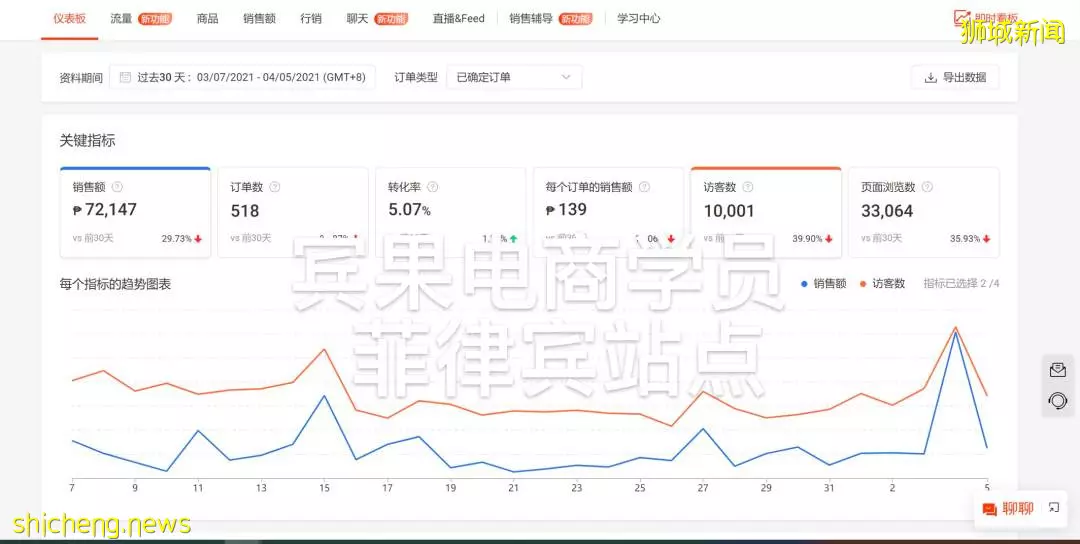This screenshot has width=1080, height=544.
Task: Expand the 已确定订单 order type dropdown
Action: coord(514,77)
